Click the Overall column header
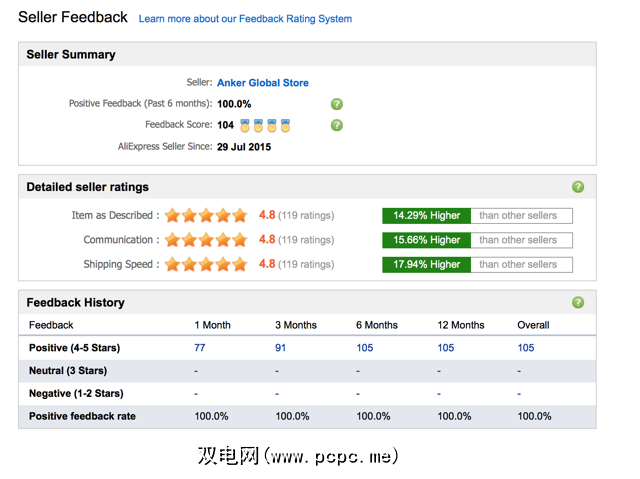This screenshot has width=640, height=479. click(x=533, y=325)
